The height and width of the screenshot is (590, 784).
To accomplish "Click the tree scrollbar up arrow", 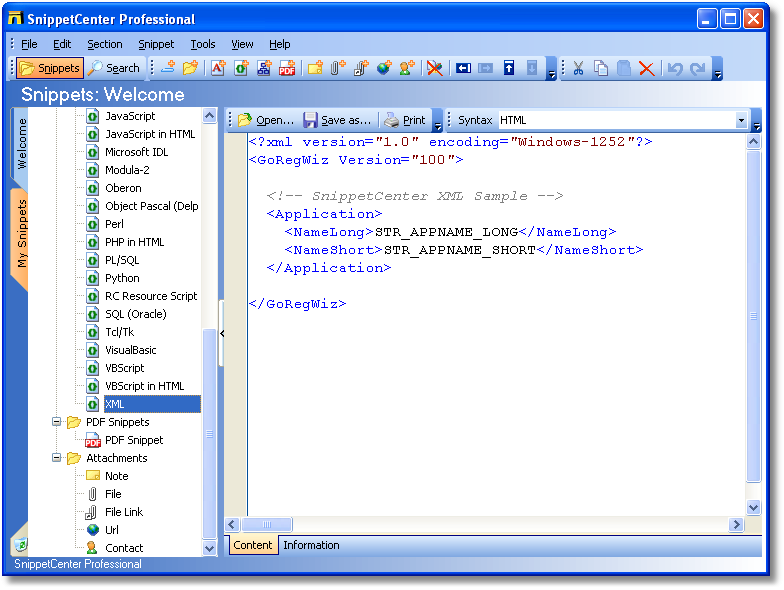I will click(x=210, y=116).
